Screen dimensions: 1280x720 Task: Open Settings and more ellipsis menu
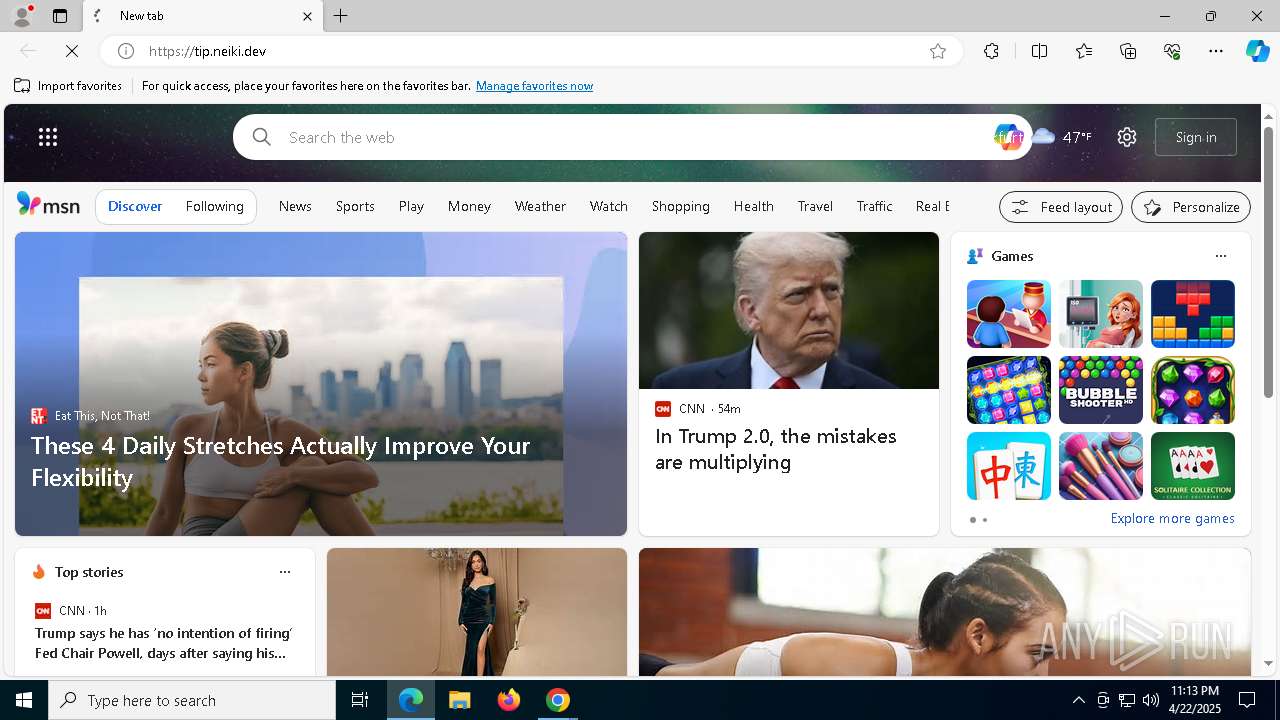(x=1216, y=51)
